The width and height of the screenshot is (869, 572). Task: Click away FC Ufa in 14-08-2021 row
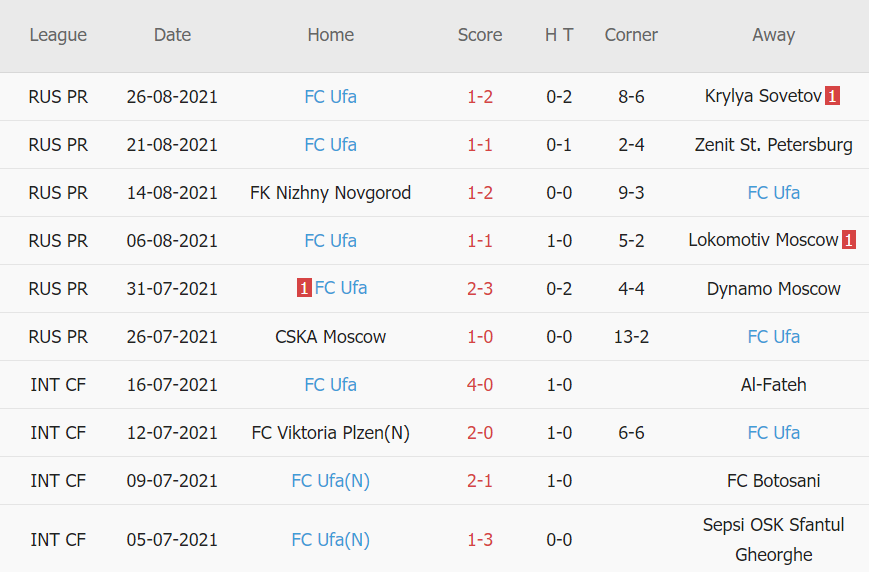tap(773, 193)
